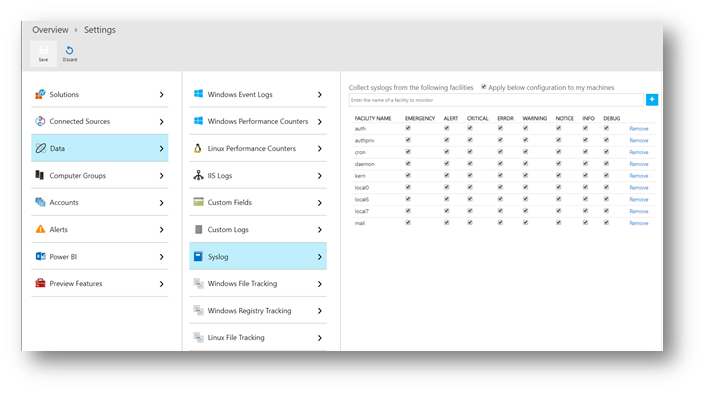Open Solutions via its icon

tap(40, 94)
